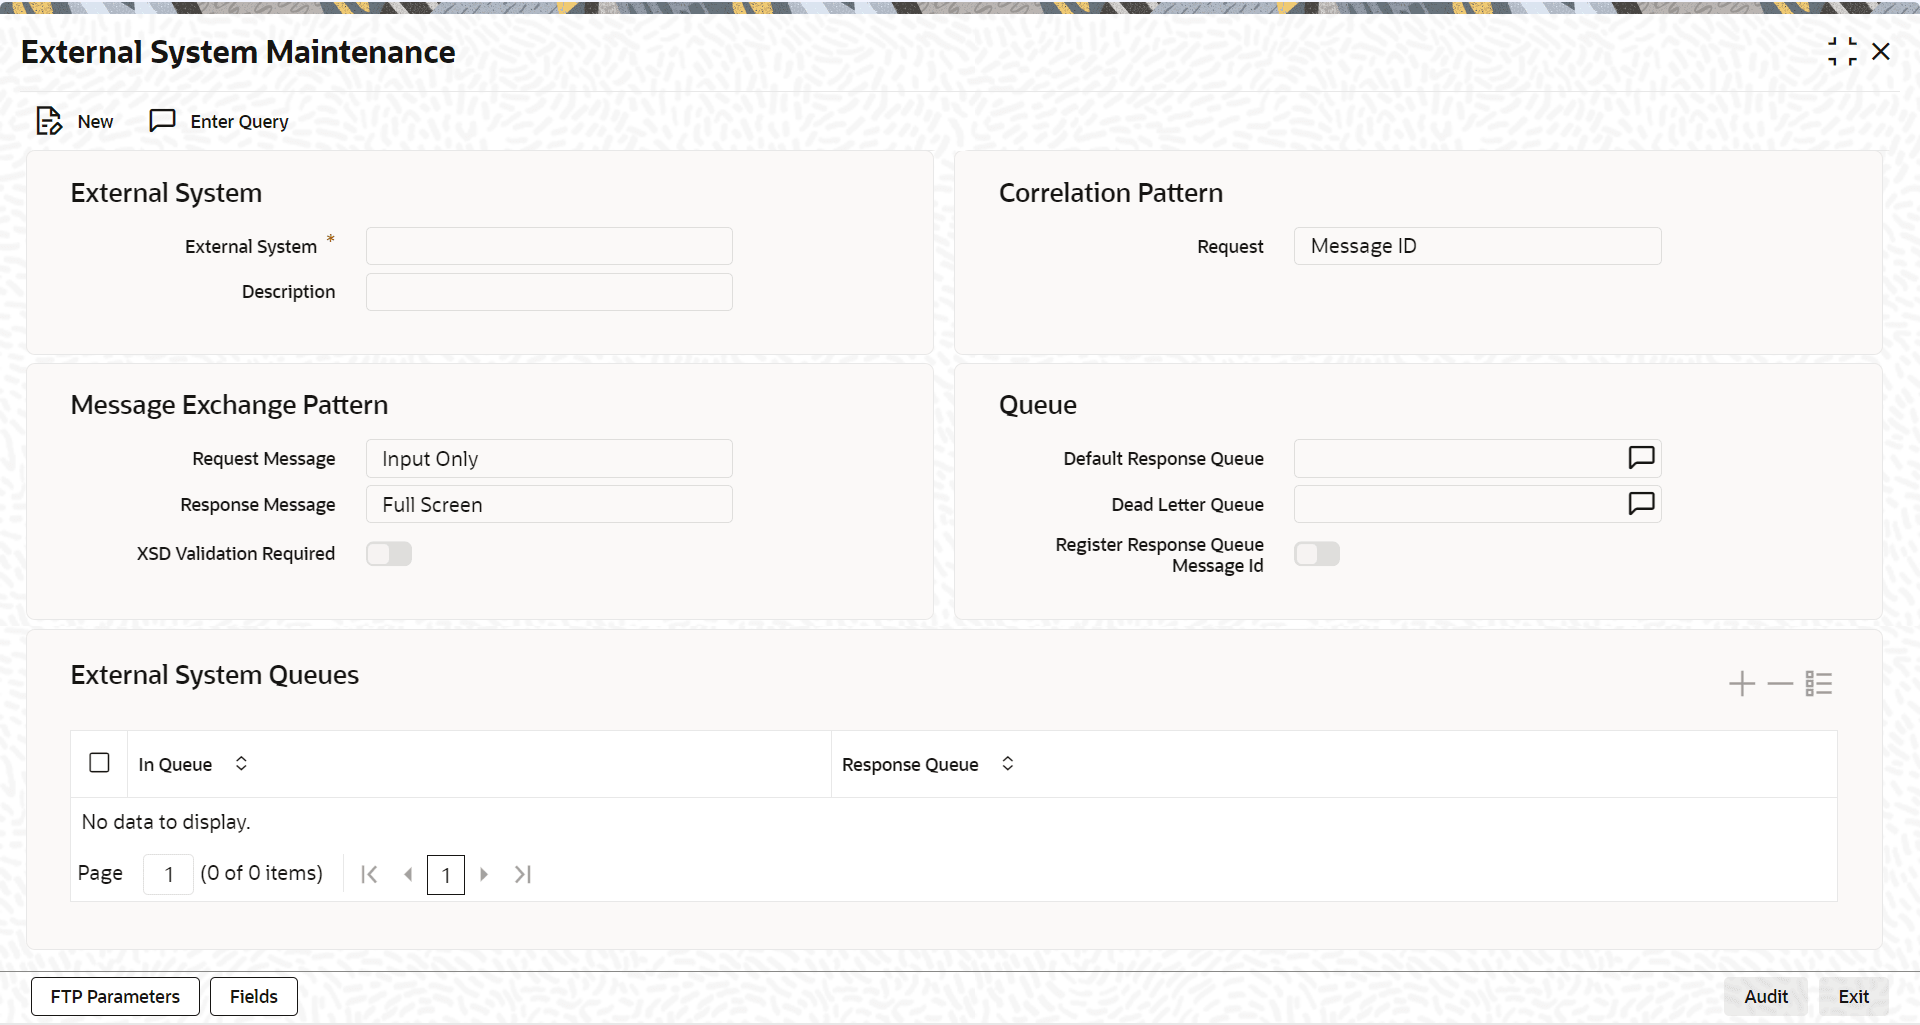Click the Exit button
Screen dimensions: 1920x1025
tap(1853, 996)
